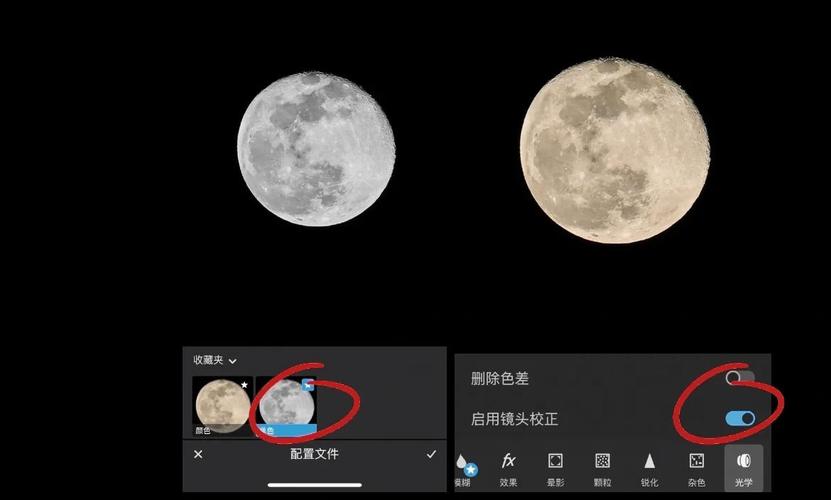Screen dimensions: 831x500
Task: Select the monochrome moon profile thumbnail
Action: [286, 406]
